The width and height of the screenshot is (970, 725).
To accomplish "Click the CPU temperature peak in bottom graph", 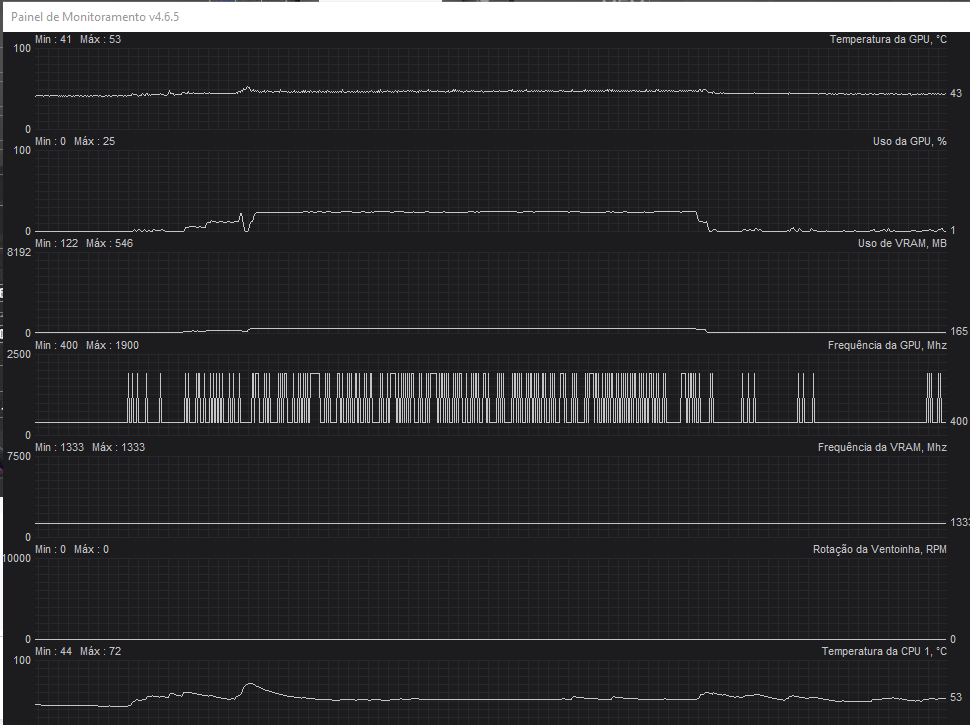I will (x=249, y=684).
